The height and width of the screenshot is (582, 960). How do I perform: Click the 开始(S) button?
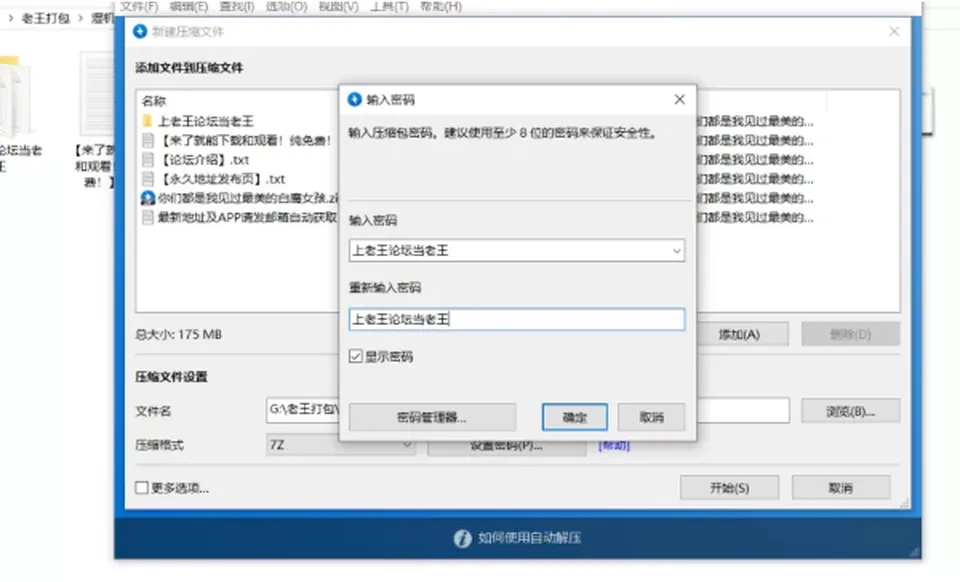(729, 488)
